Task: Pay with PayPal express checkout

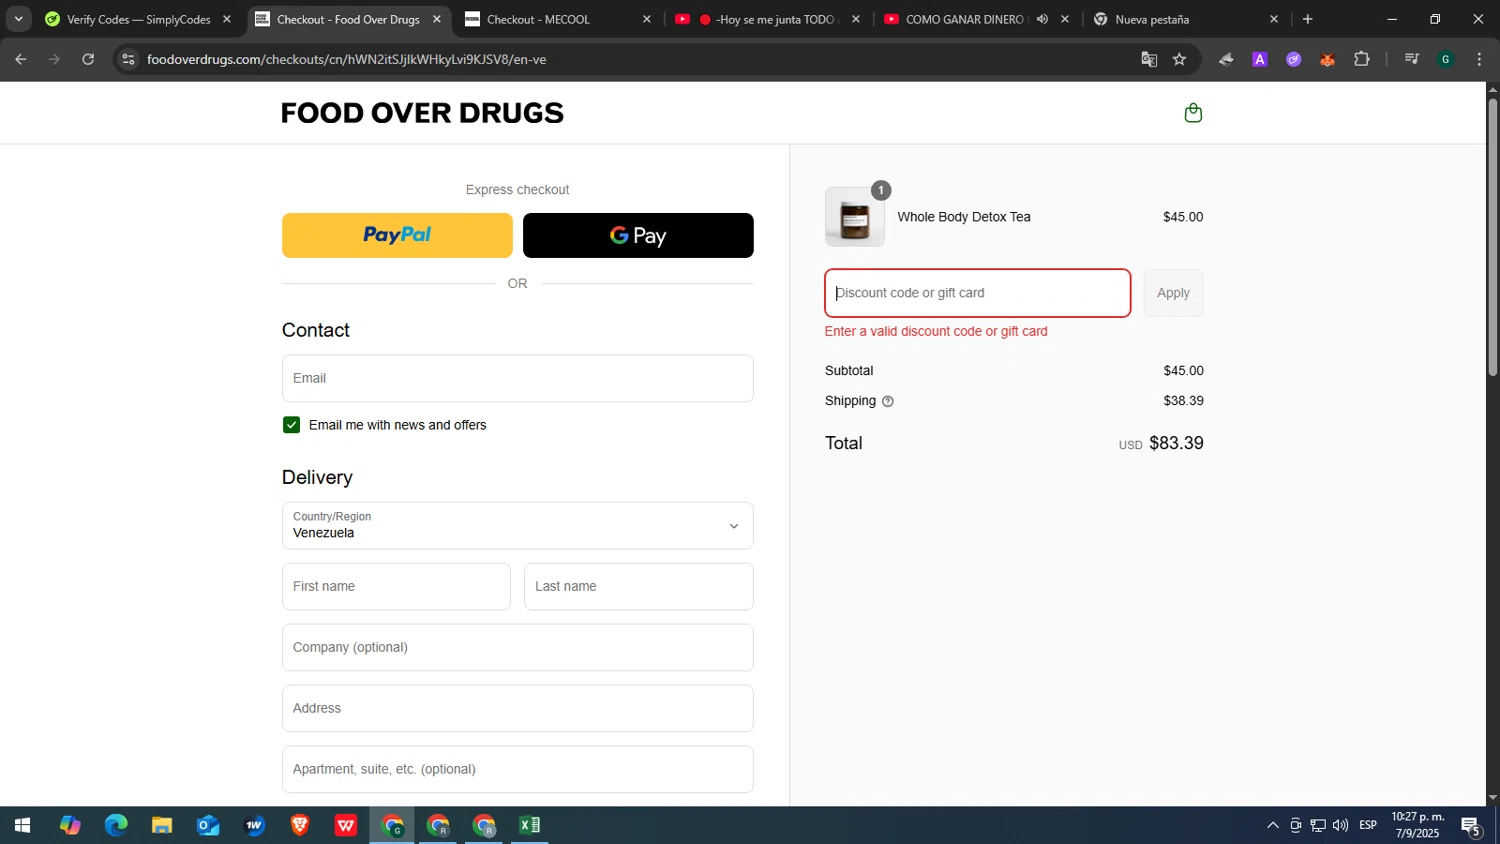Action: [397, 235]
